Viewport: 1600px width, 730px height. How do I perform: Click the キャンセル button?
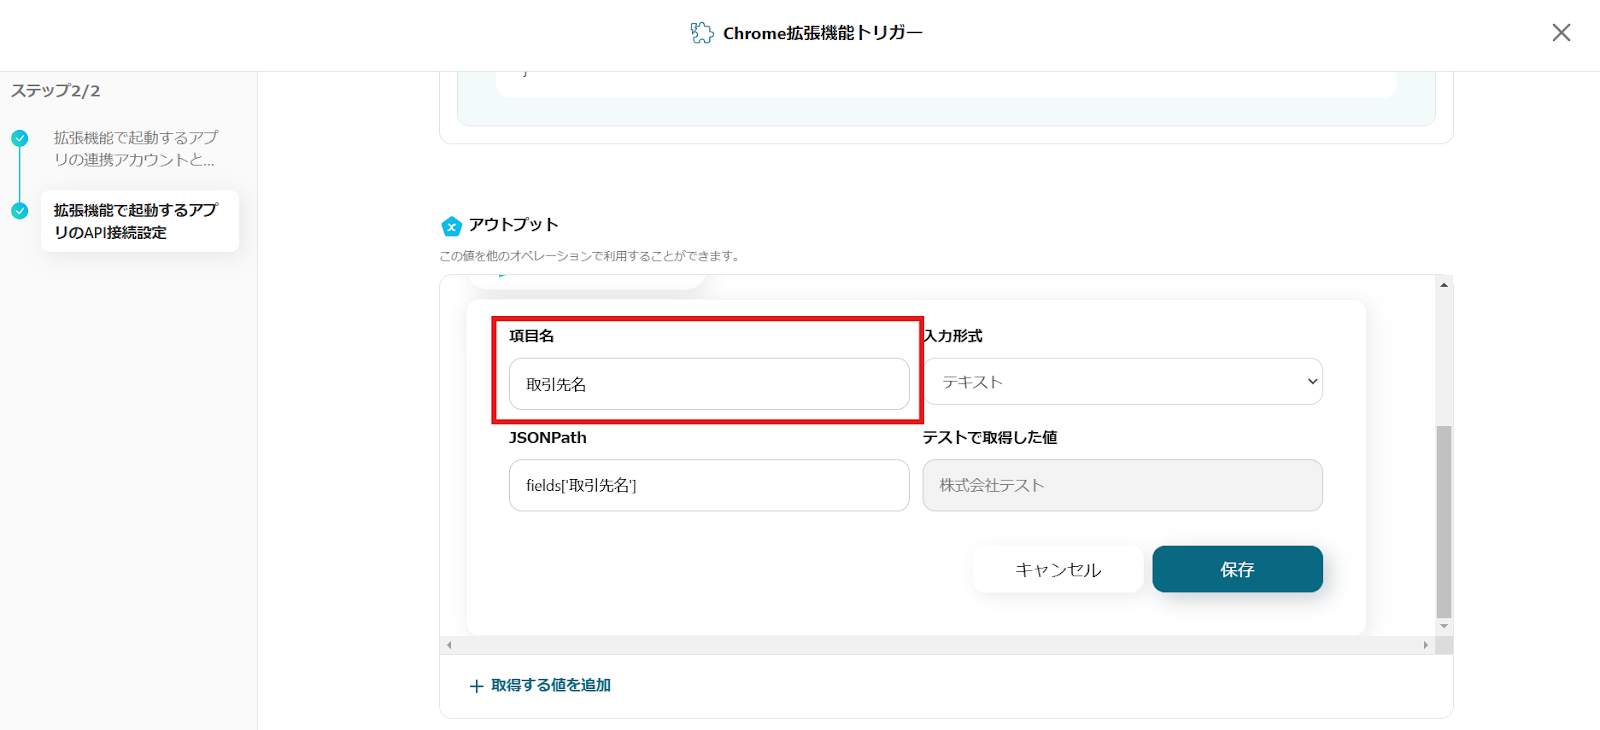1058,569
